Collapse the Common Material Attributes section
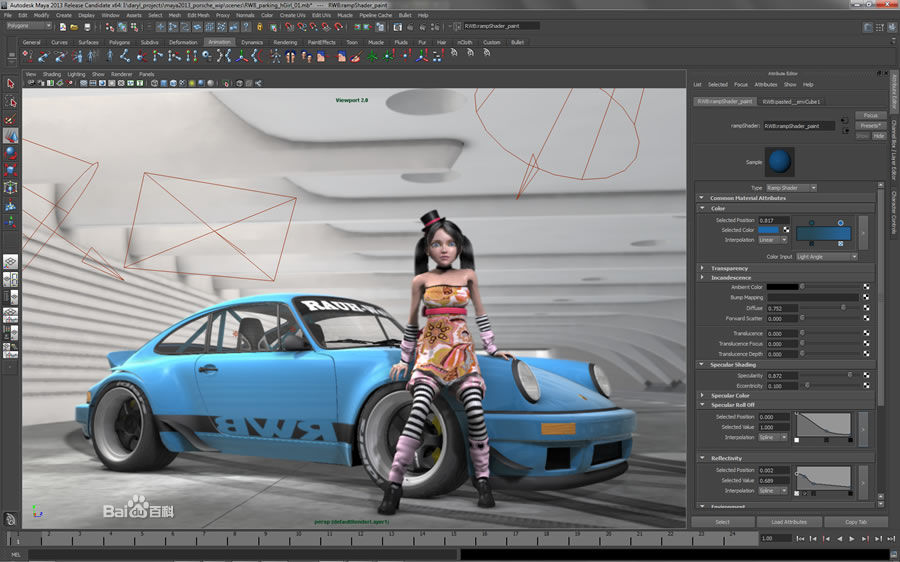 point(701,197)
